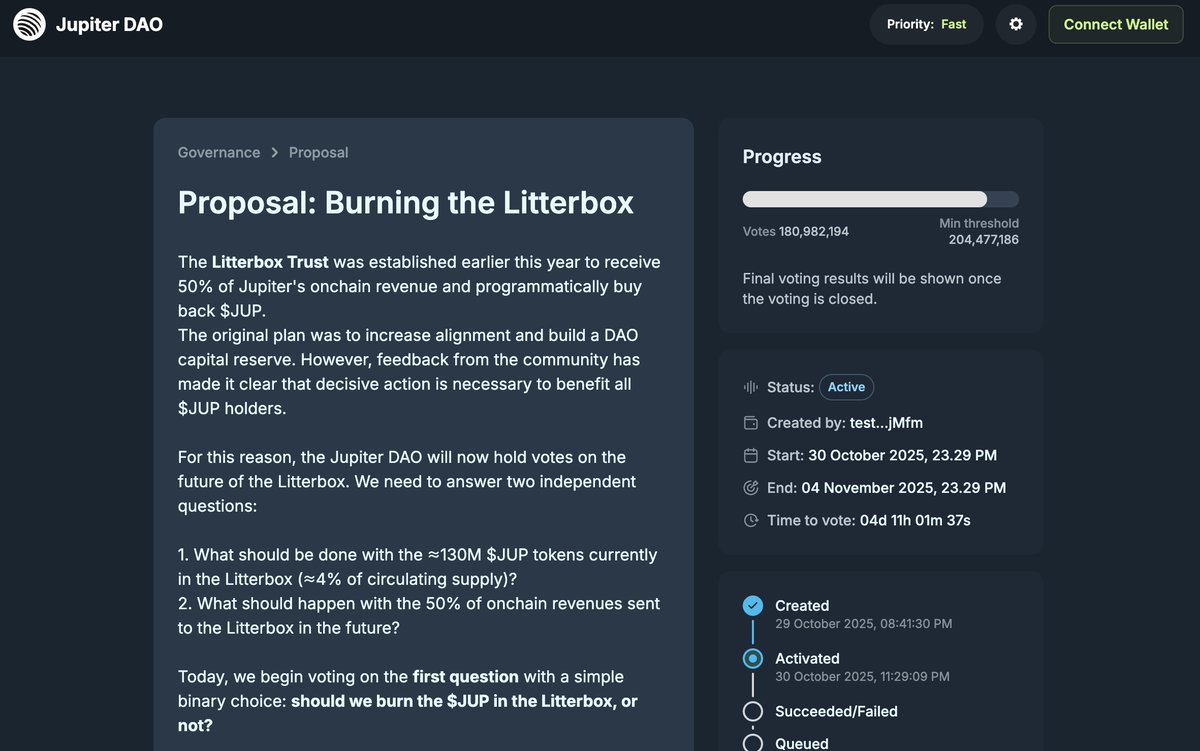
Task: Select the Activated timeline step marker
Action: pos(753,659)
